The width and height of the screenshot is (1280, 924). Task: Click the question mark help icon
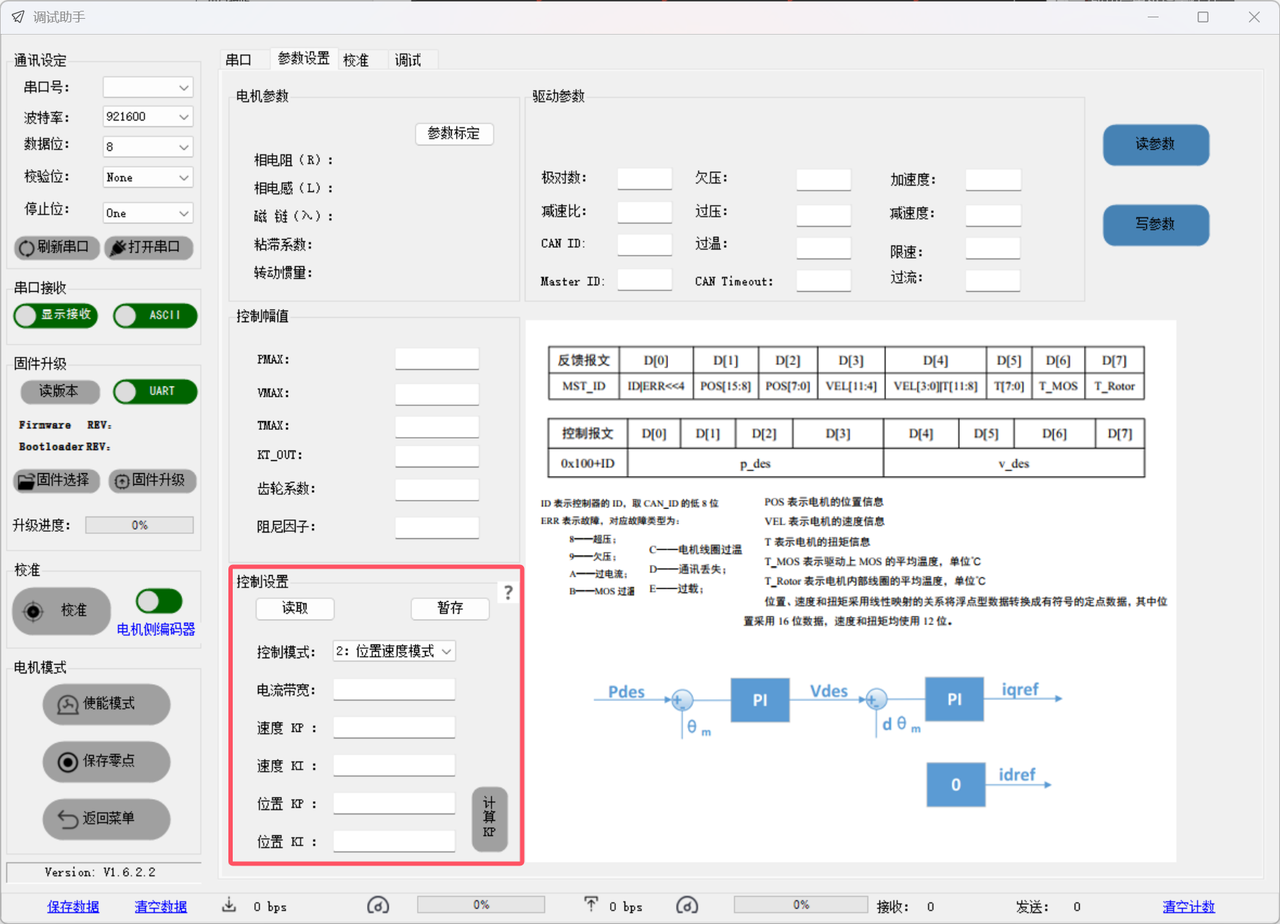click(507, 593)
